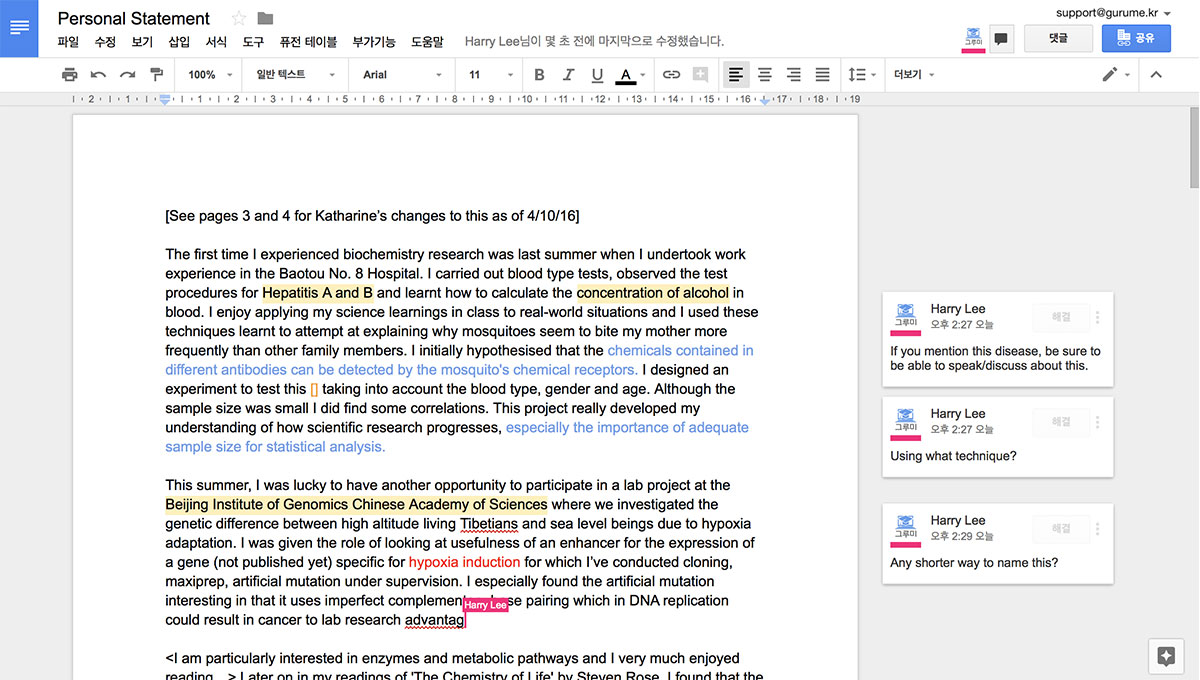Click the left indent marker on ruler
The height and width of the screenshot is (680, 1200).
[x=165, y=99]
